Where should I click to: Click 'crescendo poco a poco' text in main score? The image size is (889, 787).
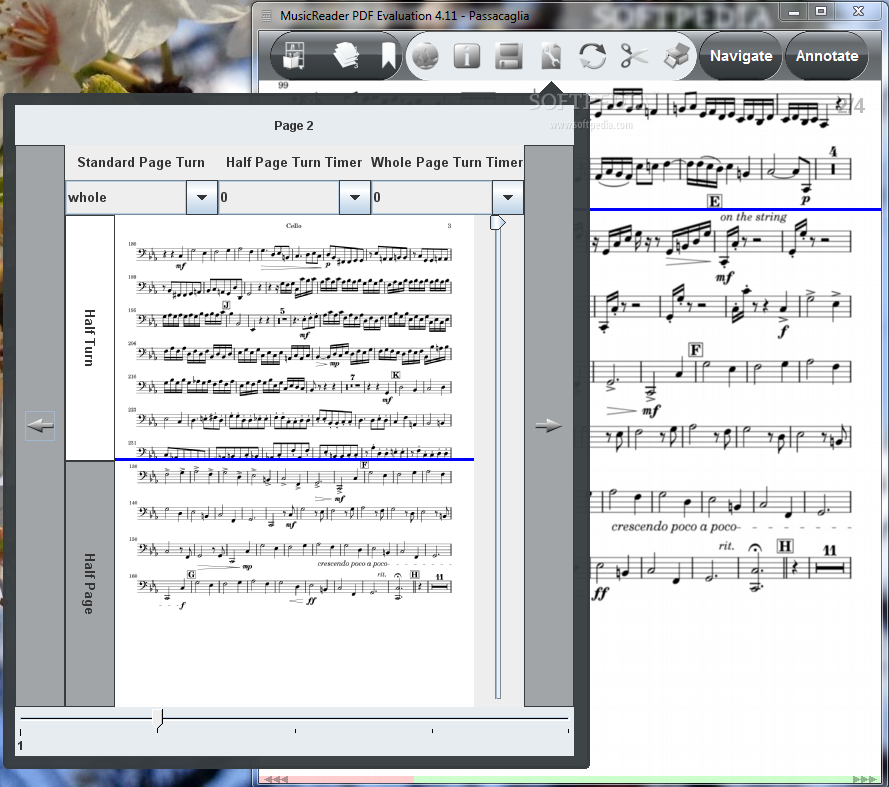tap(675, 527)
